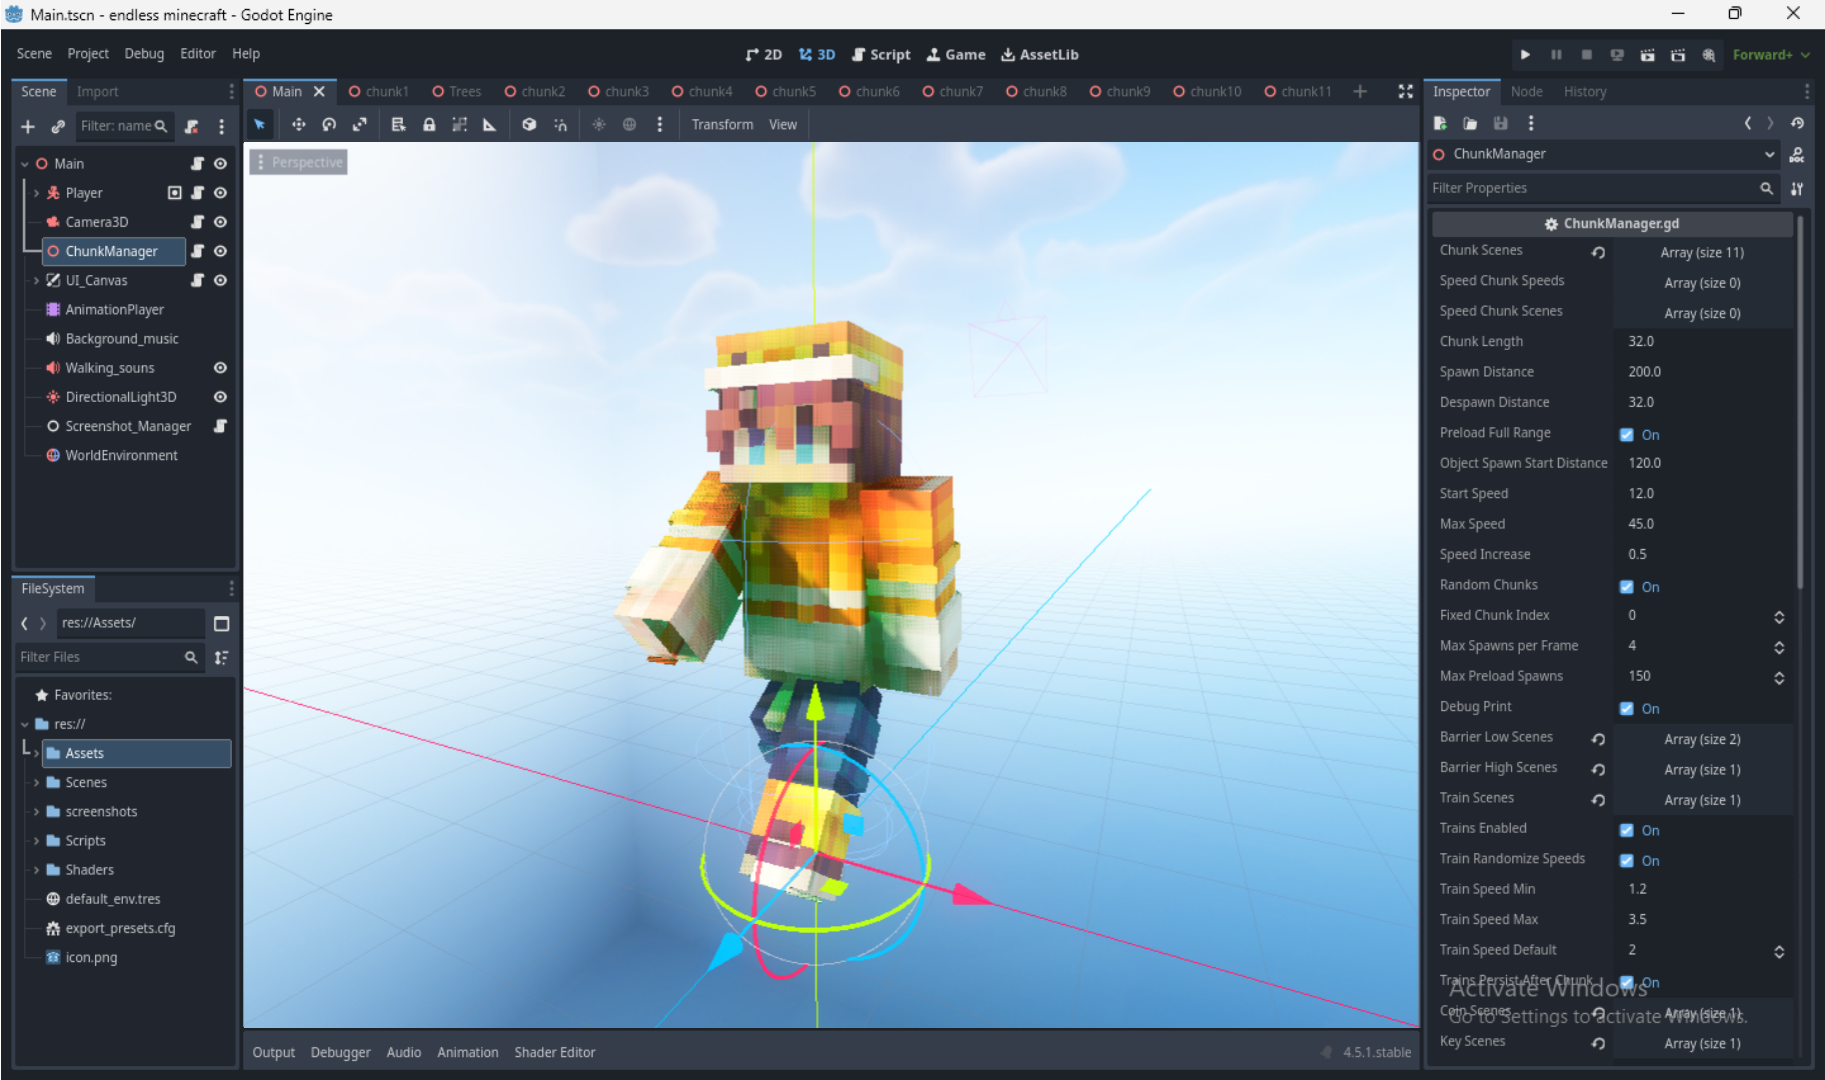Open documentation for ChunkManager node
1825x1080 pixels.
click(x=1797, y=154)
